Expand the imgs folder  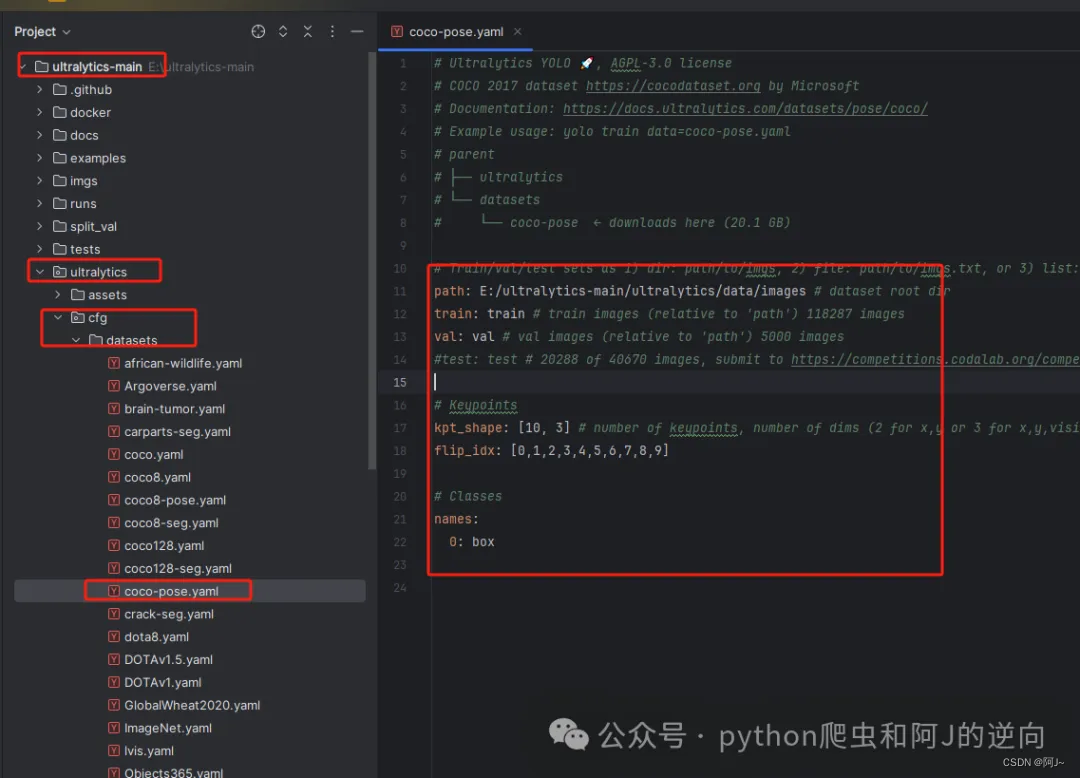[x=39, y=180]
